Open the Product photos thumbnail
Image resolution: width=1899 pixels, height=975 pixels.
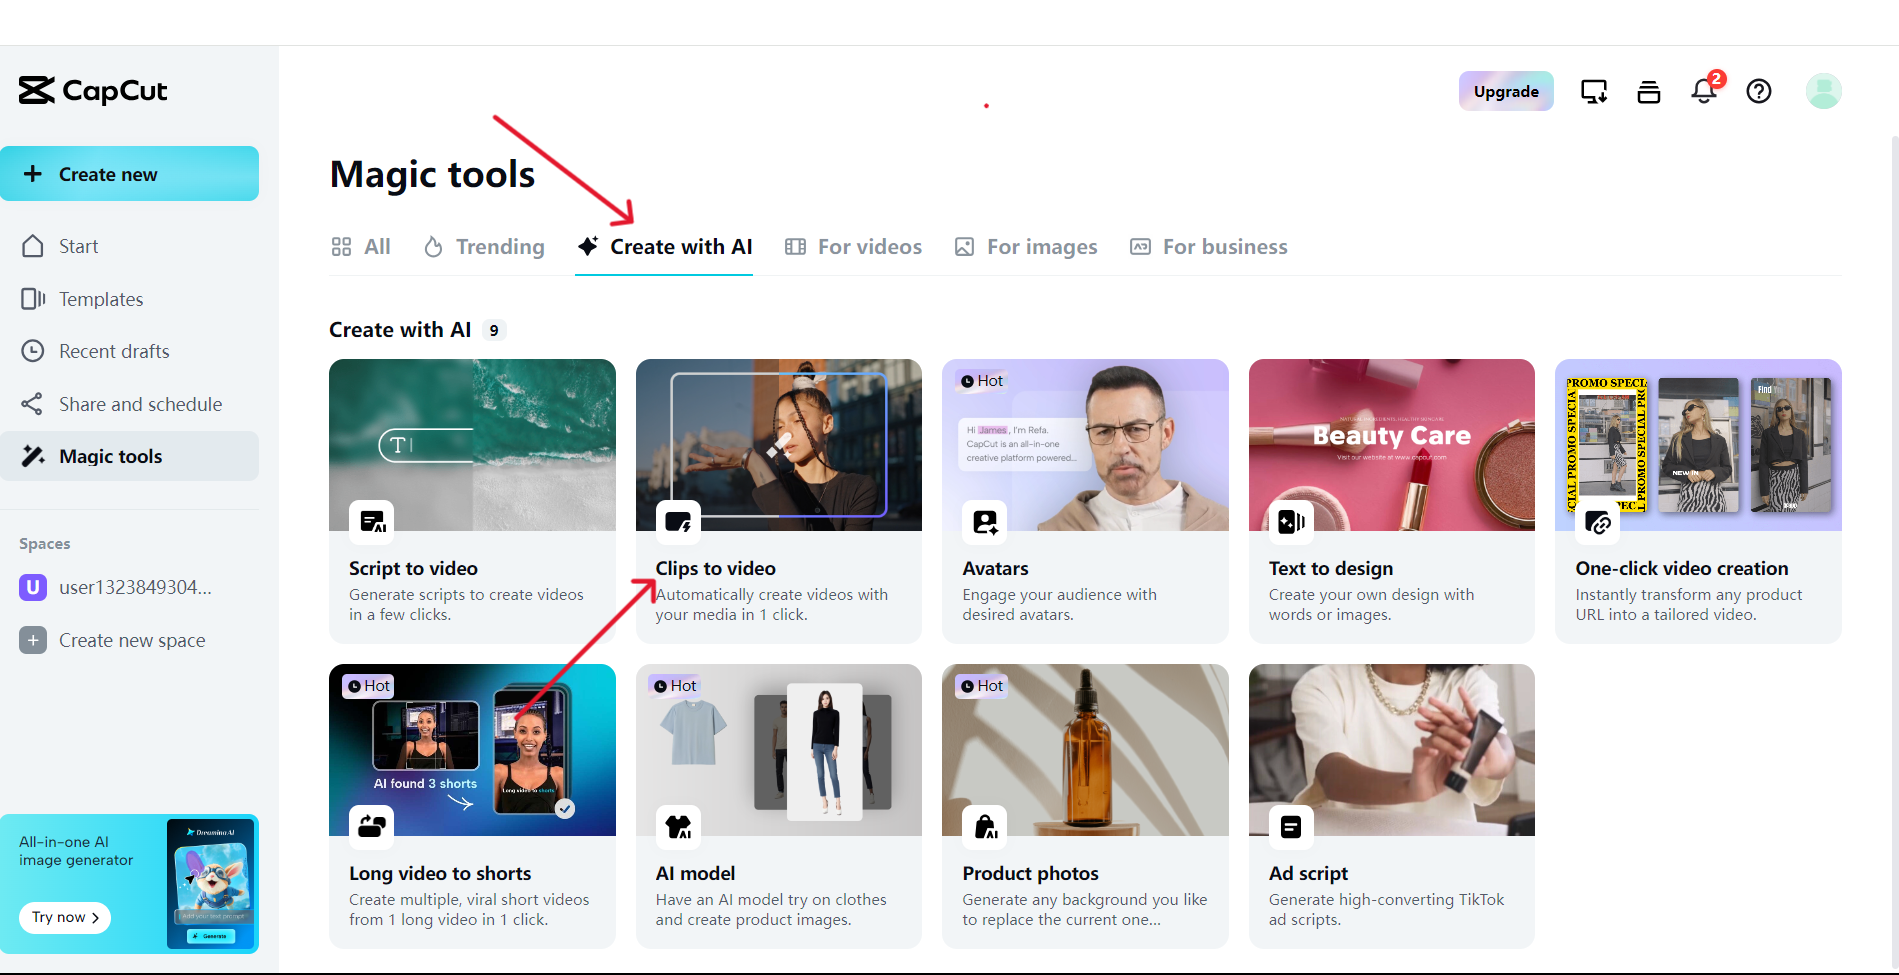click(1085, 750)
